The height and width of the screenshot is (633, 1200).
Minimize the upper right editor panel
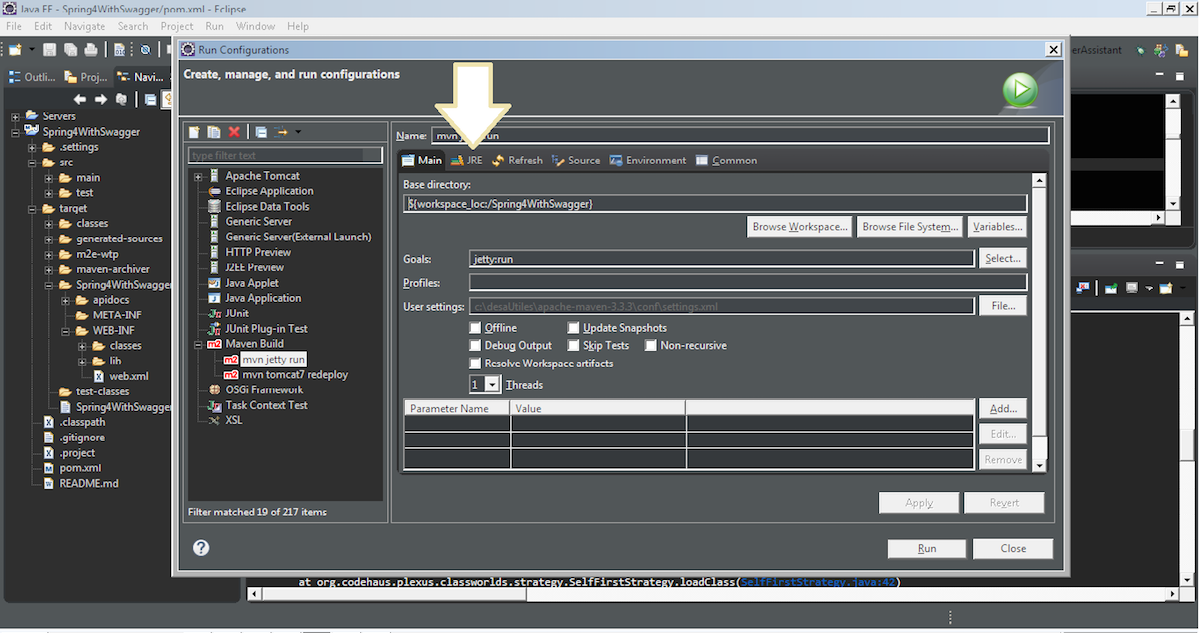(1159, 74)
